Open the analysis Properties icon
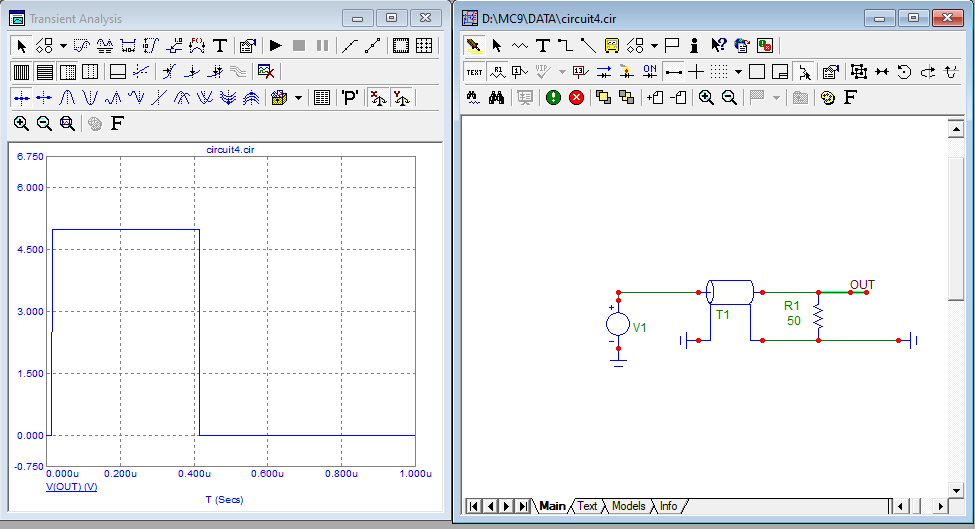975x529 pixels. coord(247,46)
